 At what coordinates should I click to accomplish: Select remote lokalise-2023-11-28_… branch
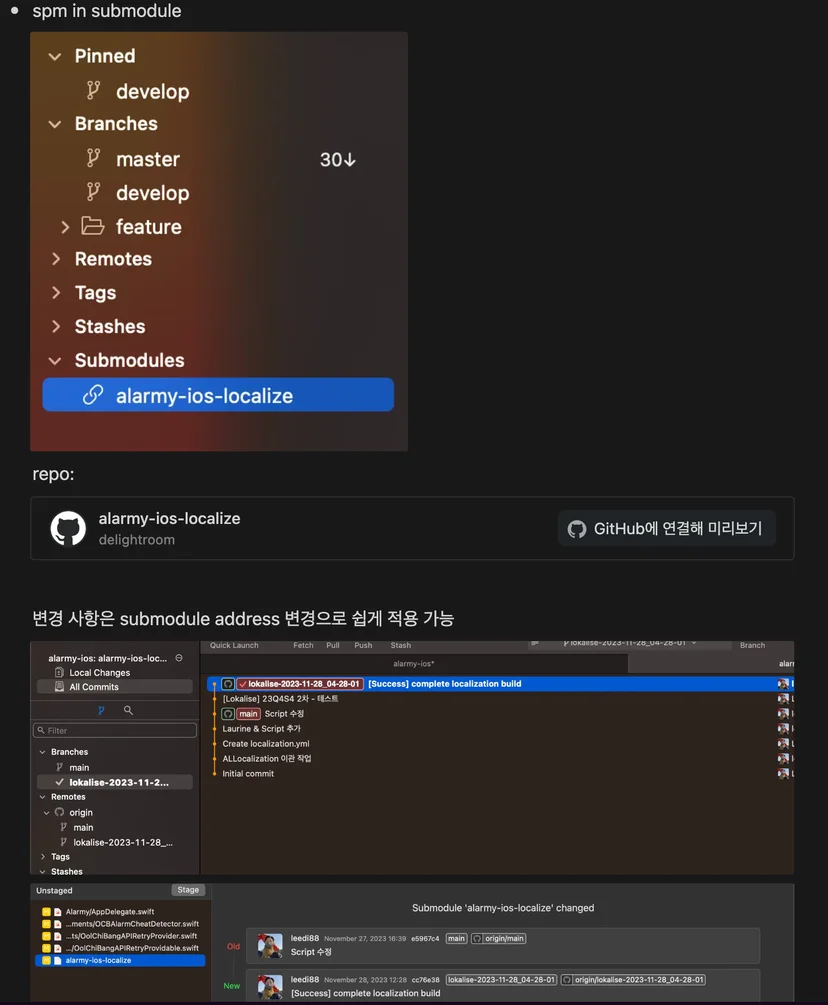click(123, 843)
